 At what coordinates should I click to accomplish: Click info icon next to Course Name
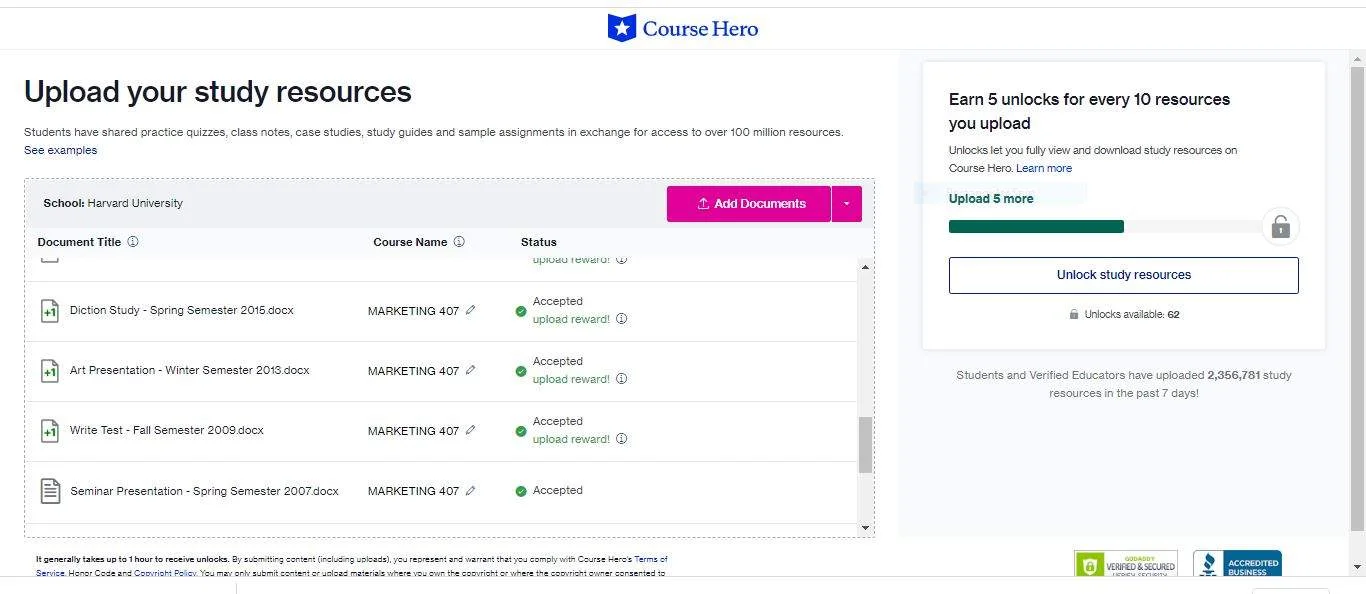pos(459,242)
